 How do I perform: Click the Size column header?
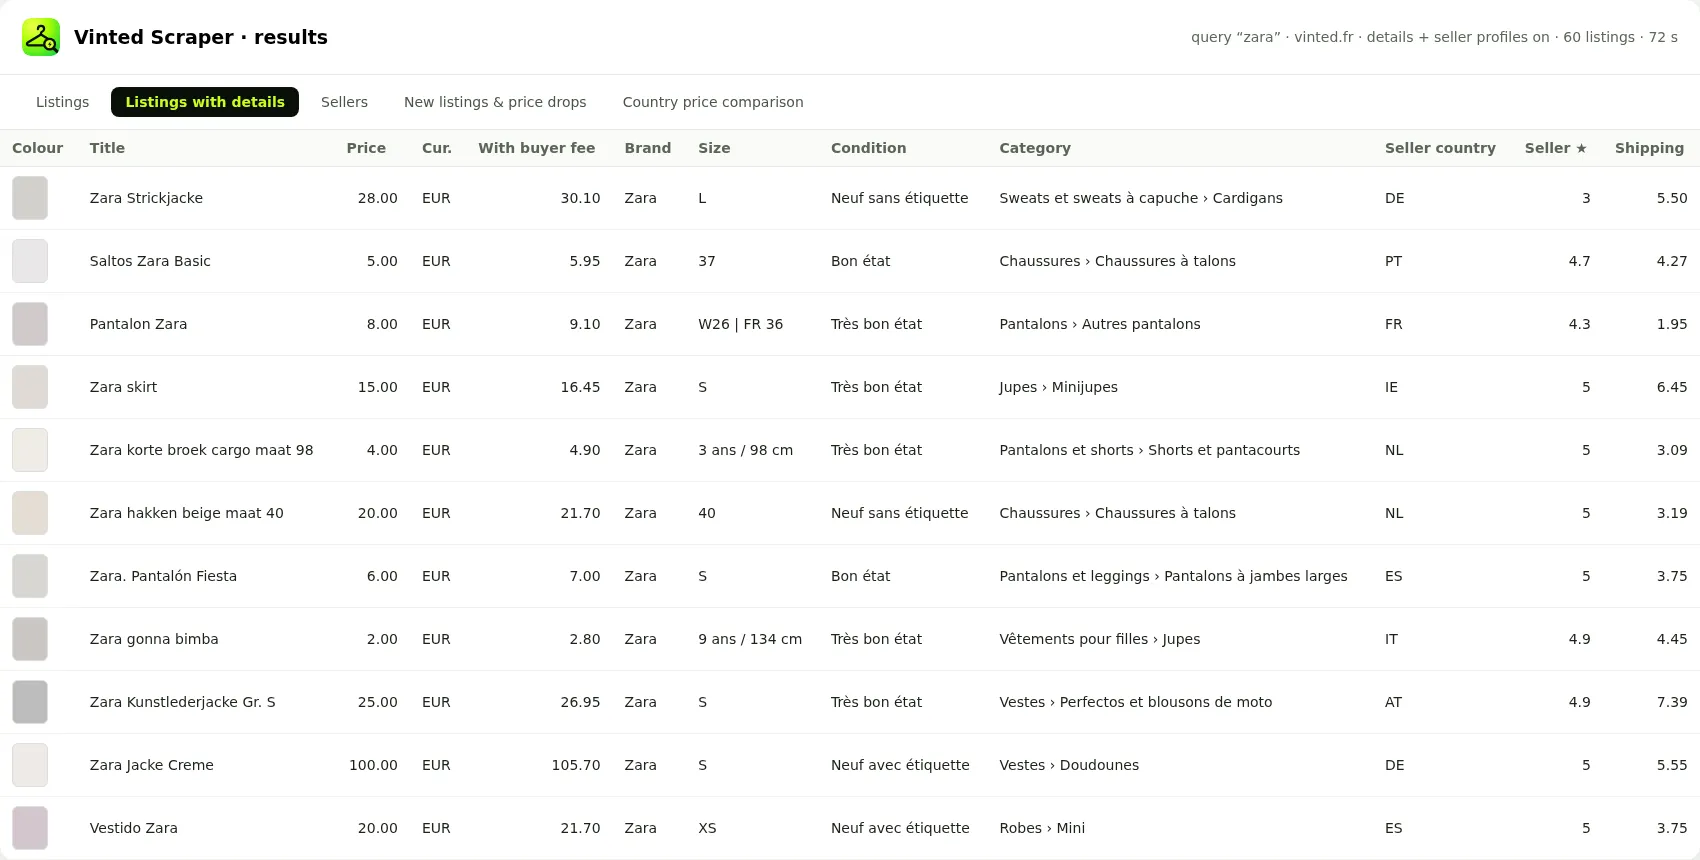click(x=714, y=148)
